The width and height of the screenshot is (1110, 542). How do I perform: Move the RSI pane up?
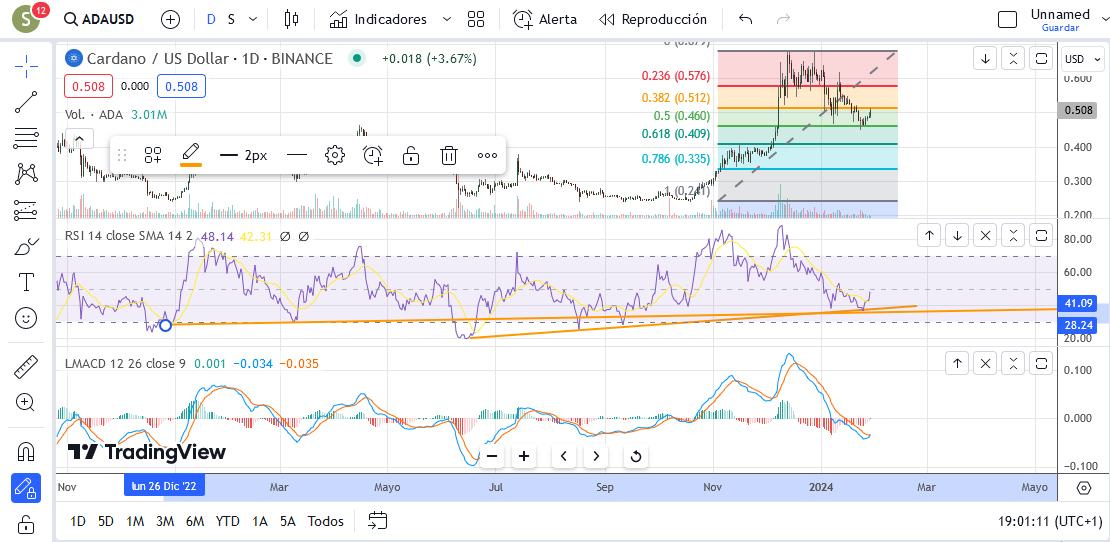(x=929, y=235)
